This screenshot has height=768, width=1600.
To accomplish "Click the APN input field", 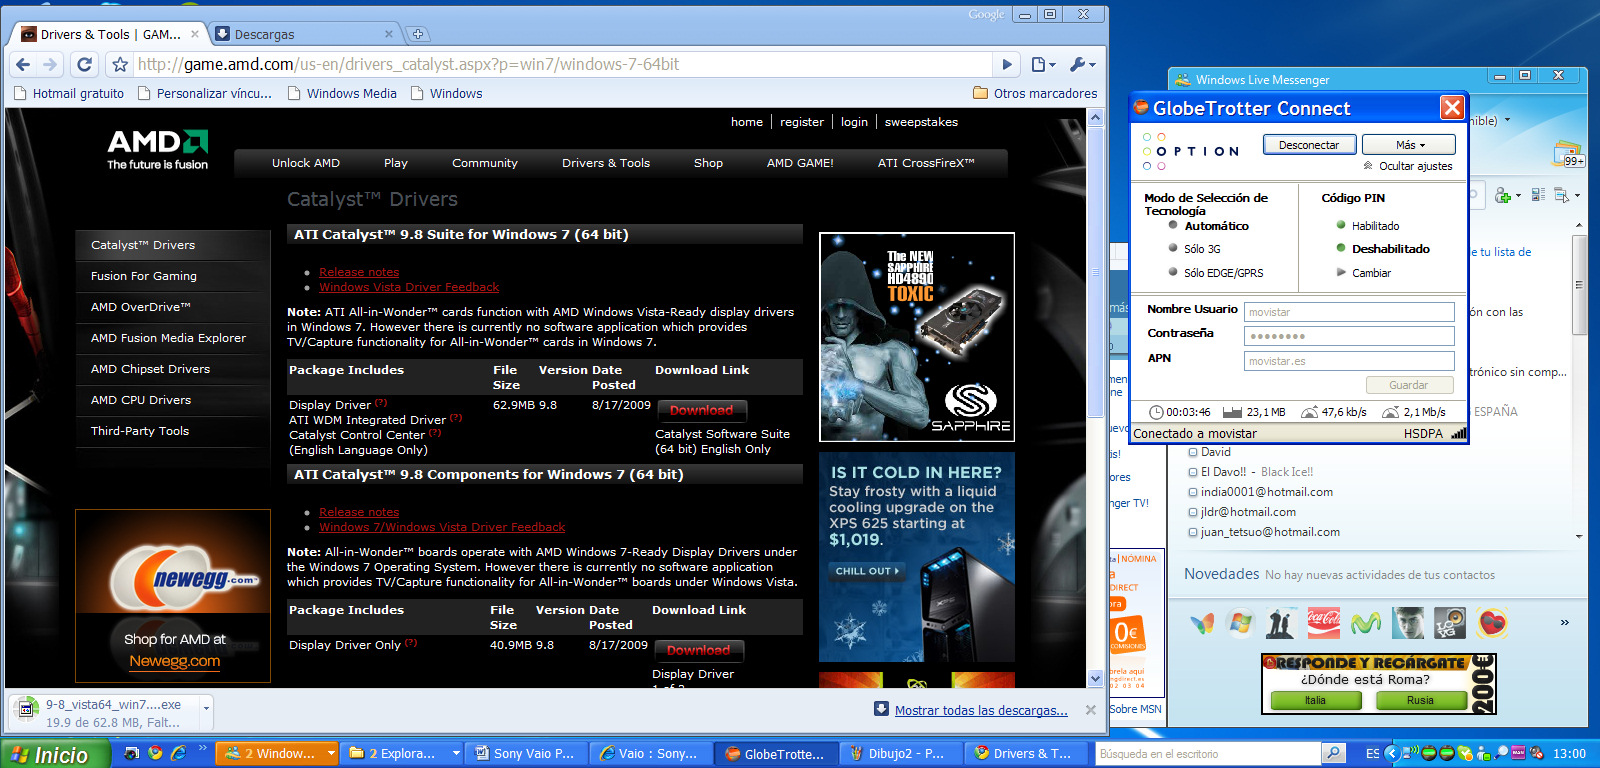I will [x=1348, y=361].
